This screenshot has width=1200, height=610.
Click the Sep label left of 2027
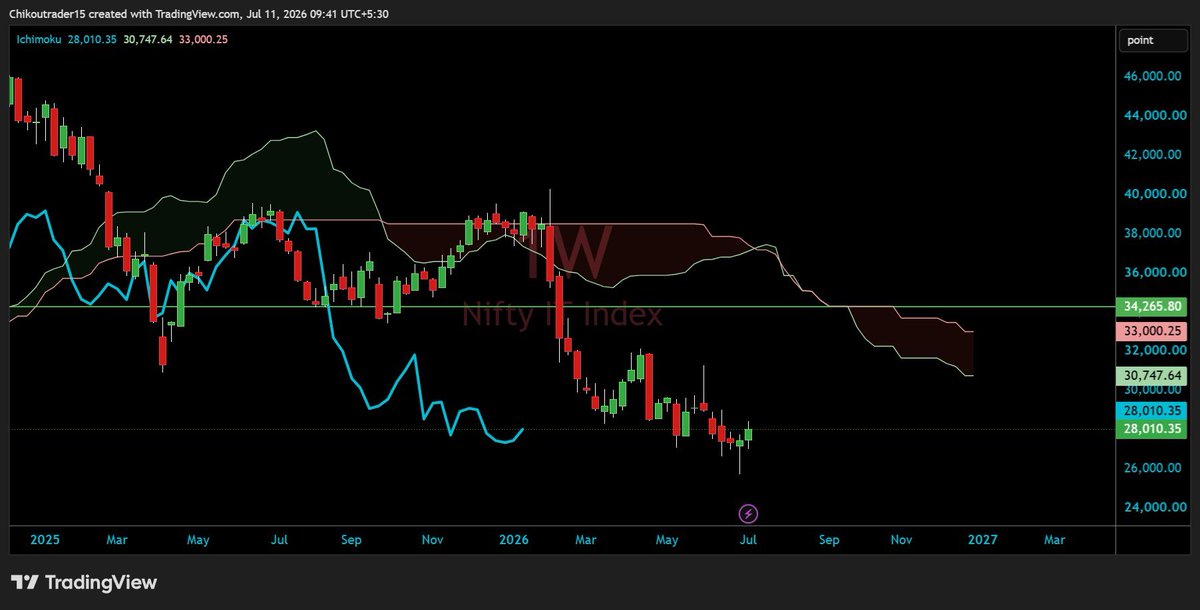[829, 540]
